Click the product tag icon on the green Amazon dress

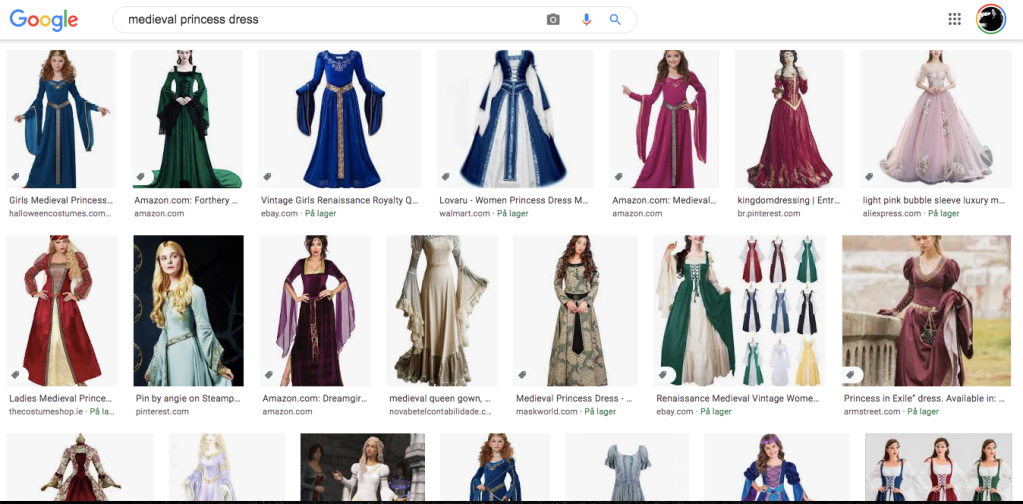[x=142, y=176]
